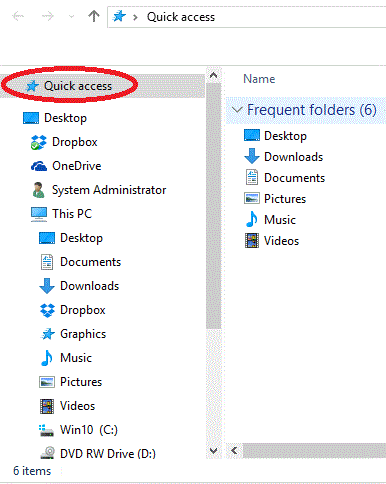
Task: Click the Forward navigation arrow
Action: click(x=47, y=16)
